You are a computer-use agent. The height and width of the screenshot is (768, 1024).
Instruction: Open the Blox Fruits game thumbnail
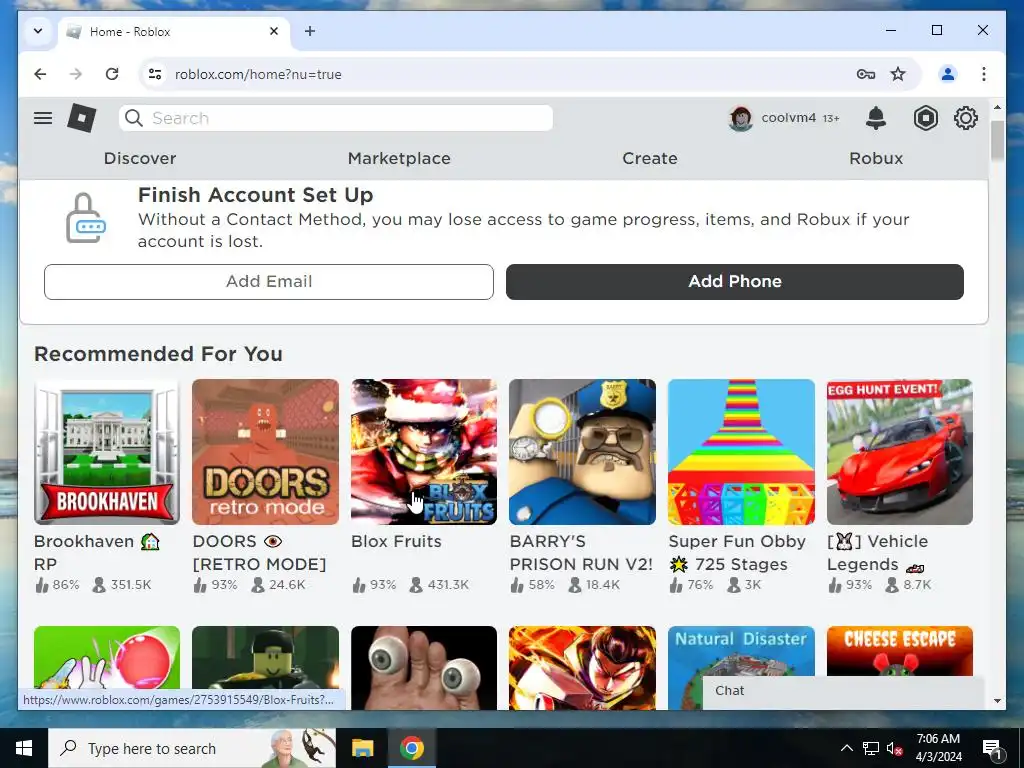point(424,452)
